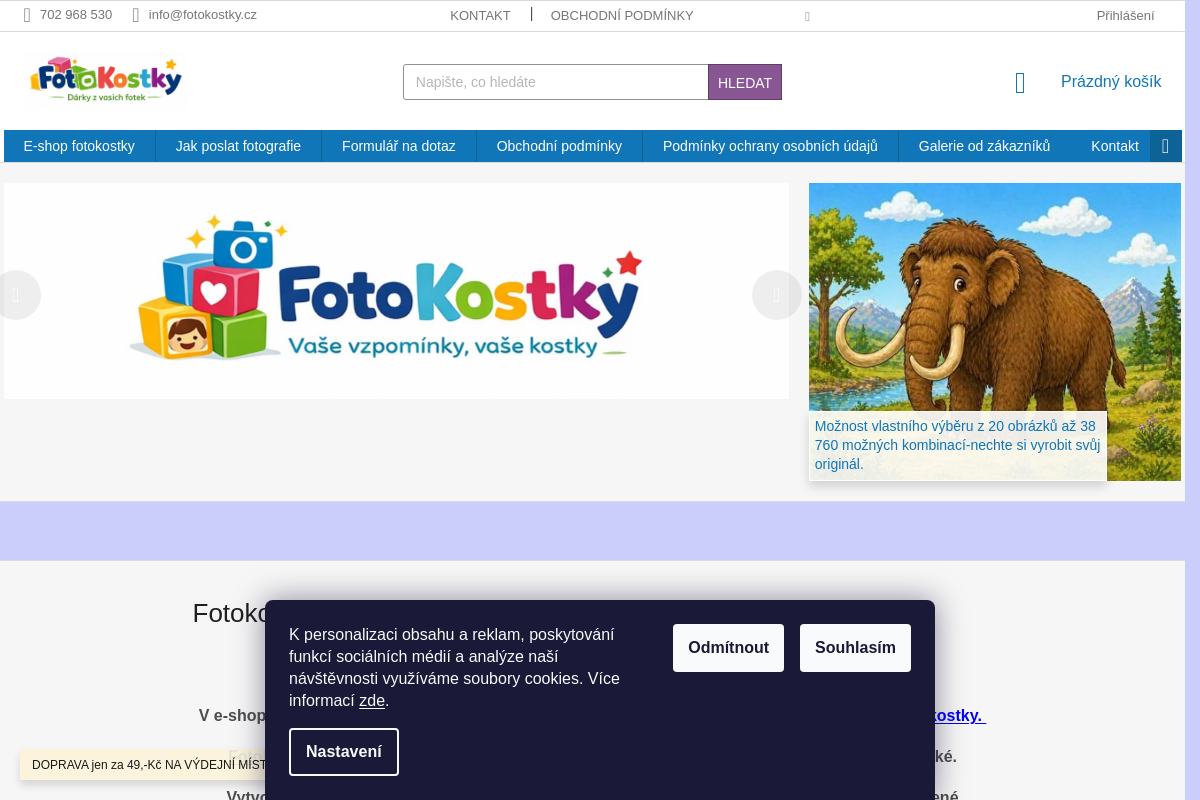Screen dimensions: 1200x800
Task: Click email info@fotokostky.cz link
Action: tap(203, 15)
